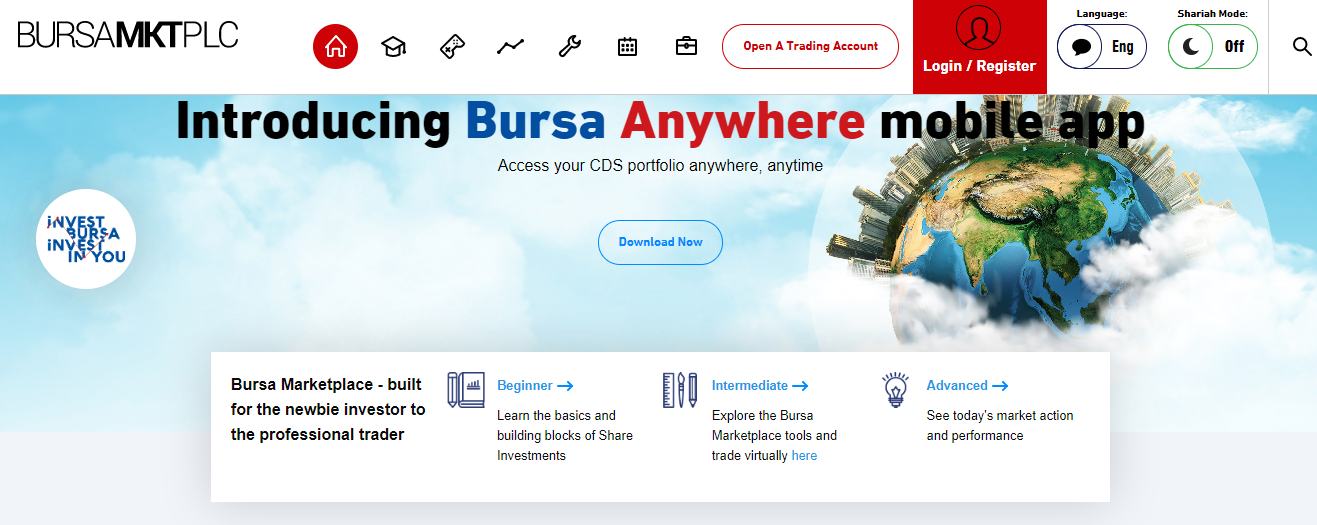Open the Advanced section link
Screen dimensions: 1317x525
[966, 386]
